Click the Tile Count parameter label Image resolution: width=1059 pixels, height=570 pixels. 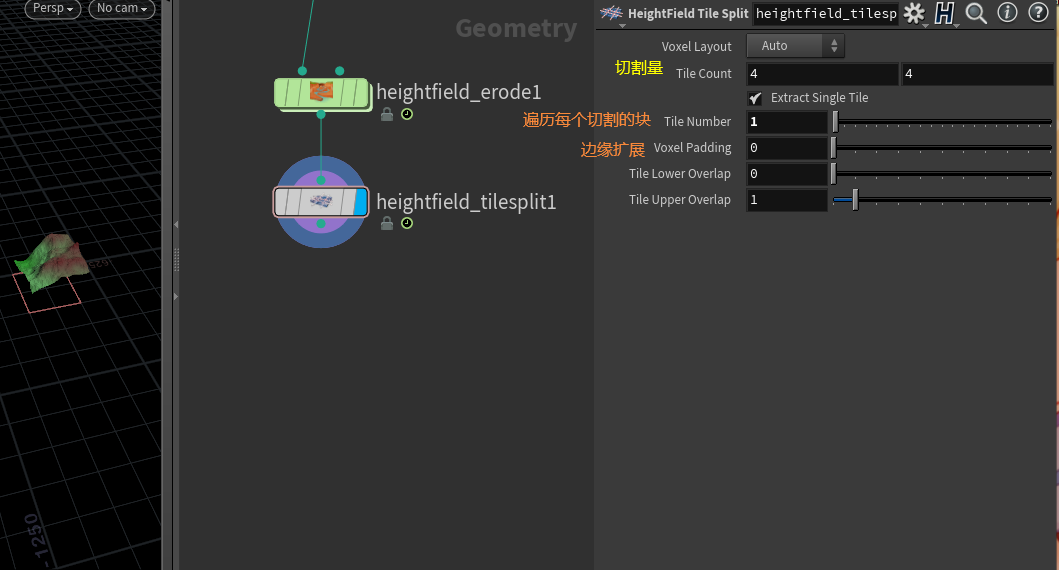[704, 74]
